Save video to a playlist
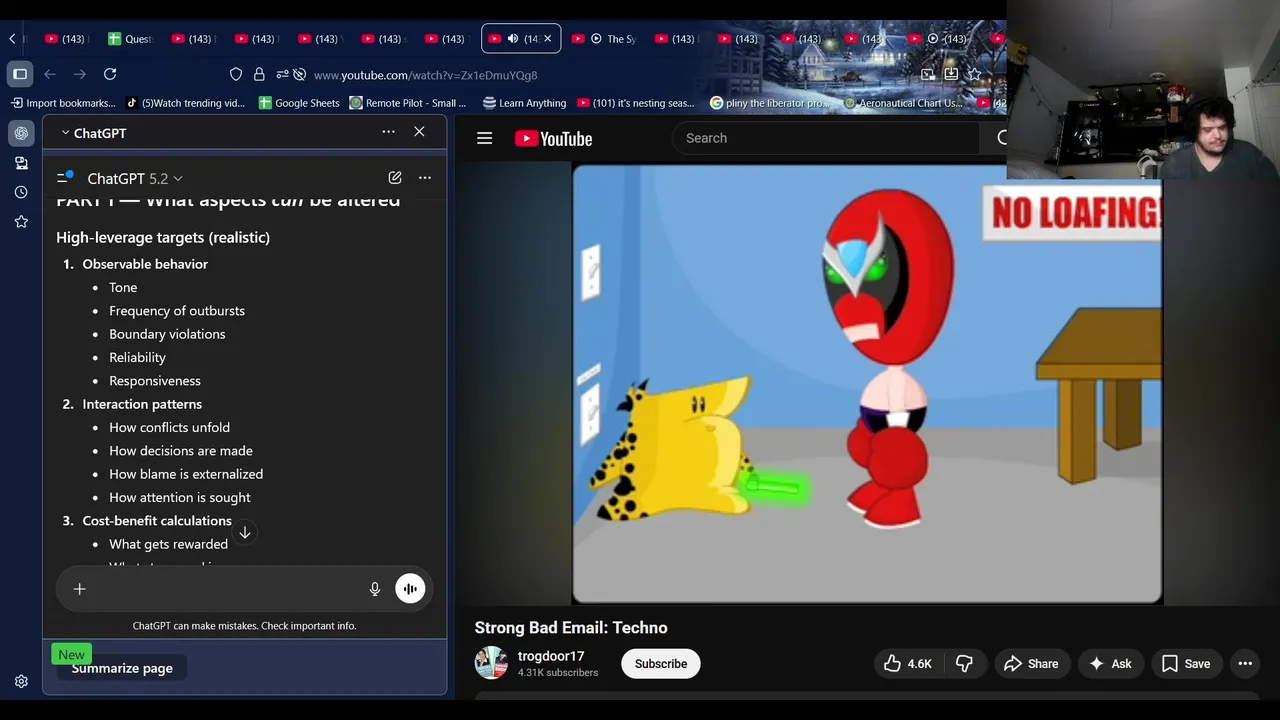Screen dimensions: 1280x720 tap(1186, 664)
